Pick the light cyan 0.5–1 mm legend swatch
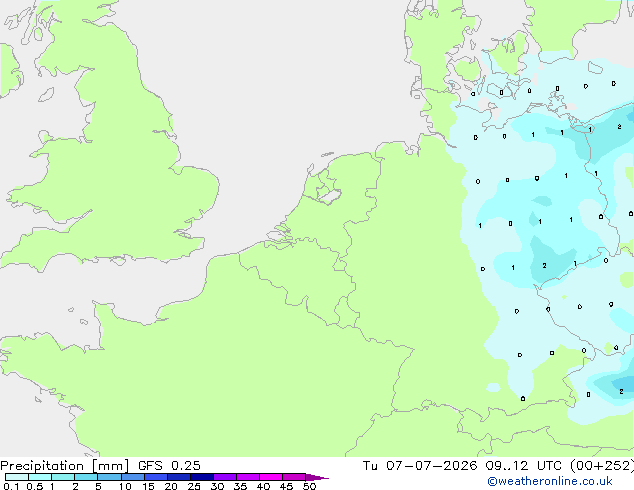The width and height of the screenshot is (634, 490). (40, 477)
